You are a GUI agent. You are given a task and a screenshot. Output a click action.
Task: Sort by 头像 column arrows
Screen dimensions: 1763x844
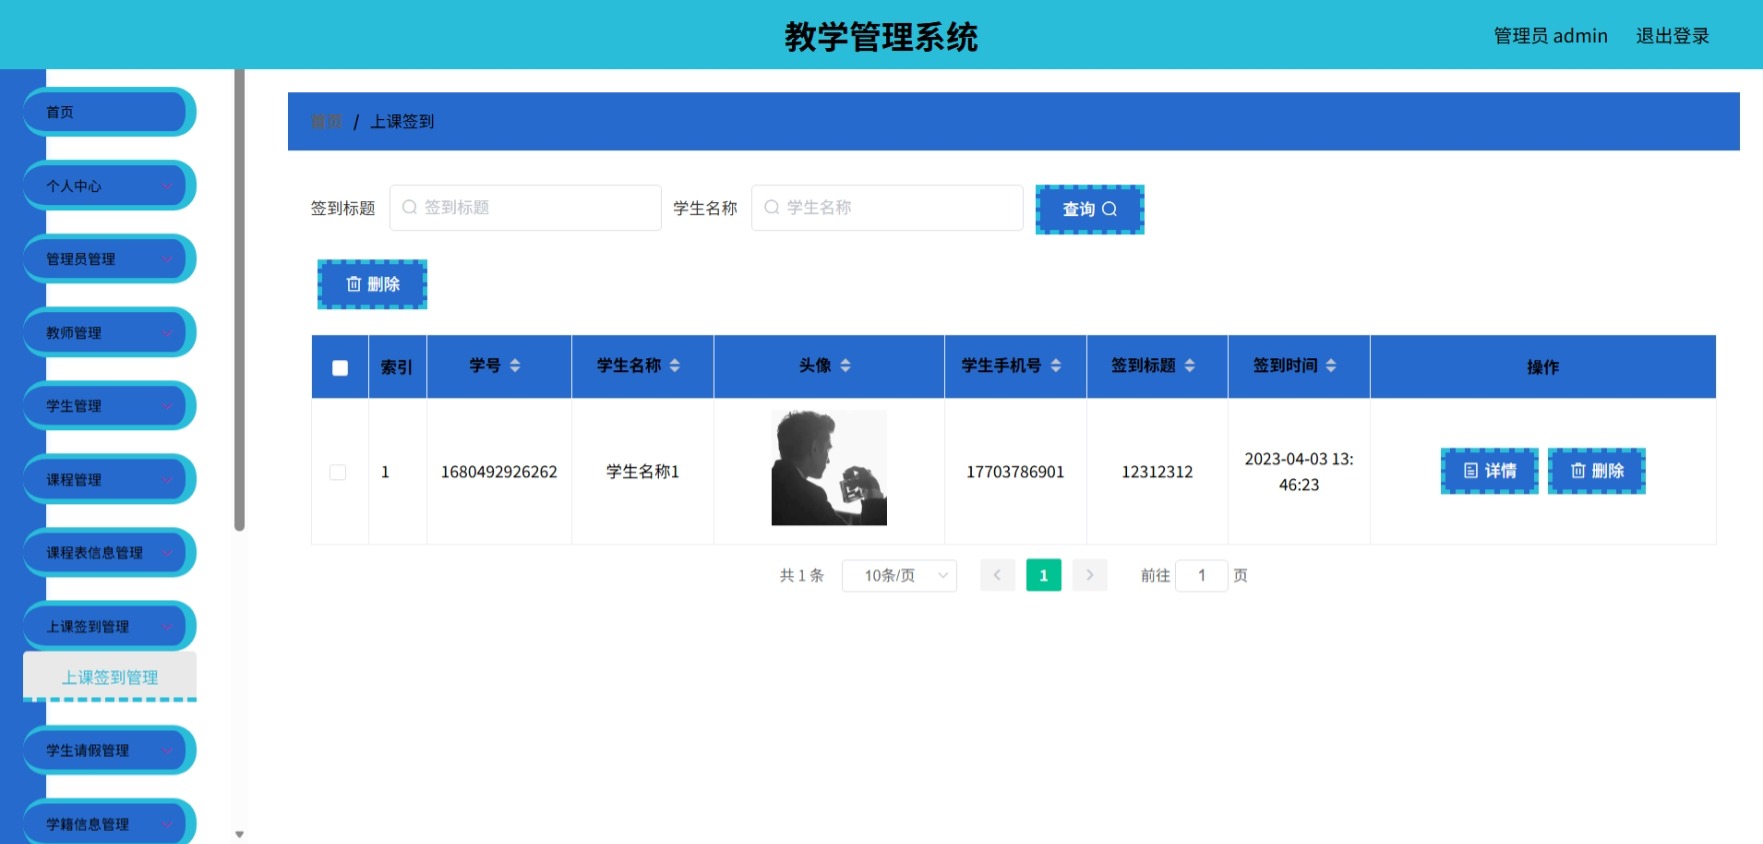pyautogui.click(x=846, y=366)
